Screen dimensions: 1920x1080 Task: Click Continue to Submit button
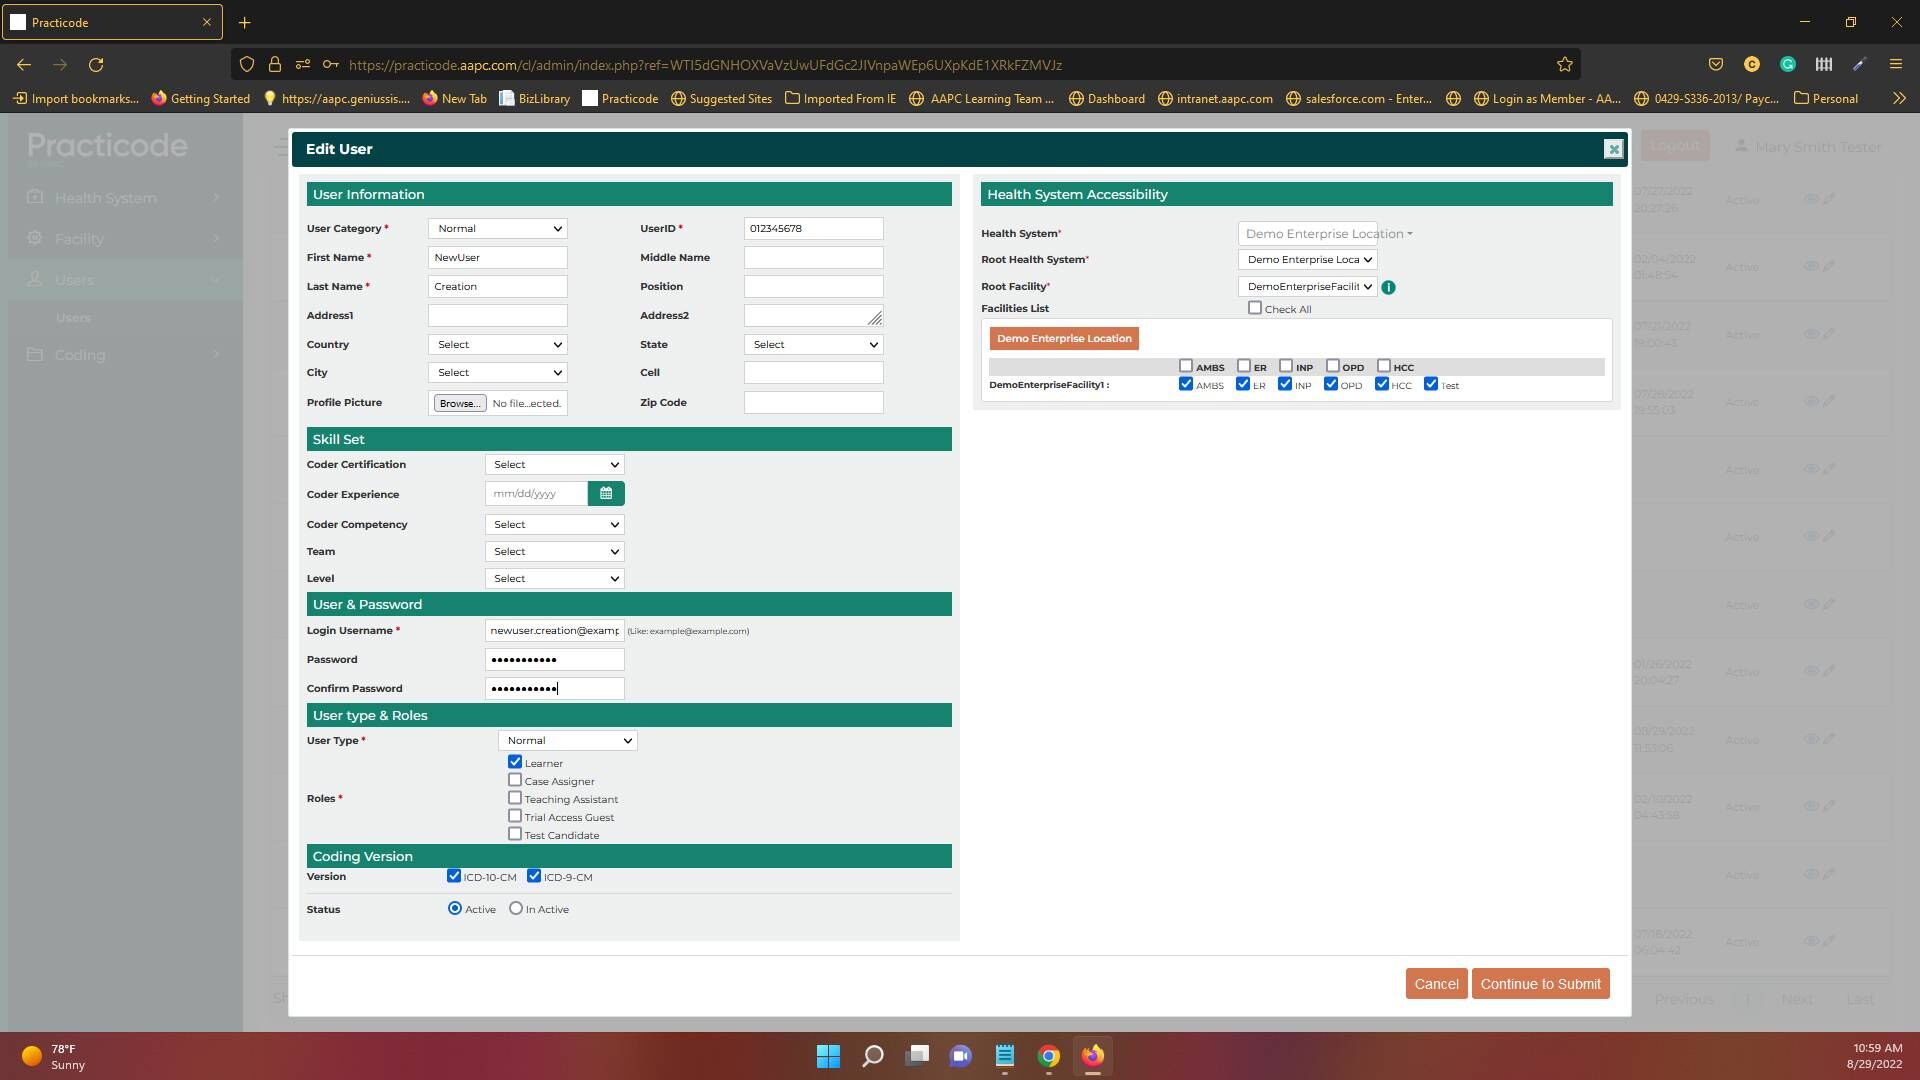(1540, 984)
